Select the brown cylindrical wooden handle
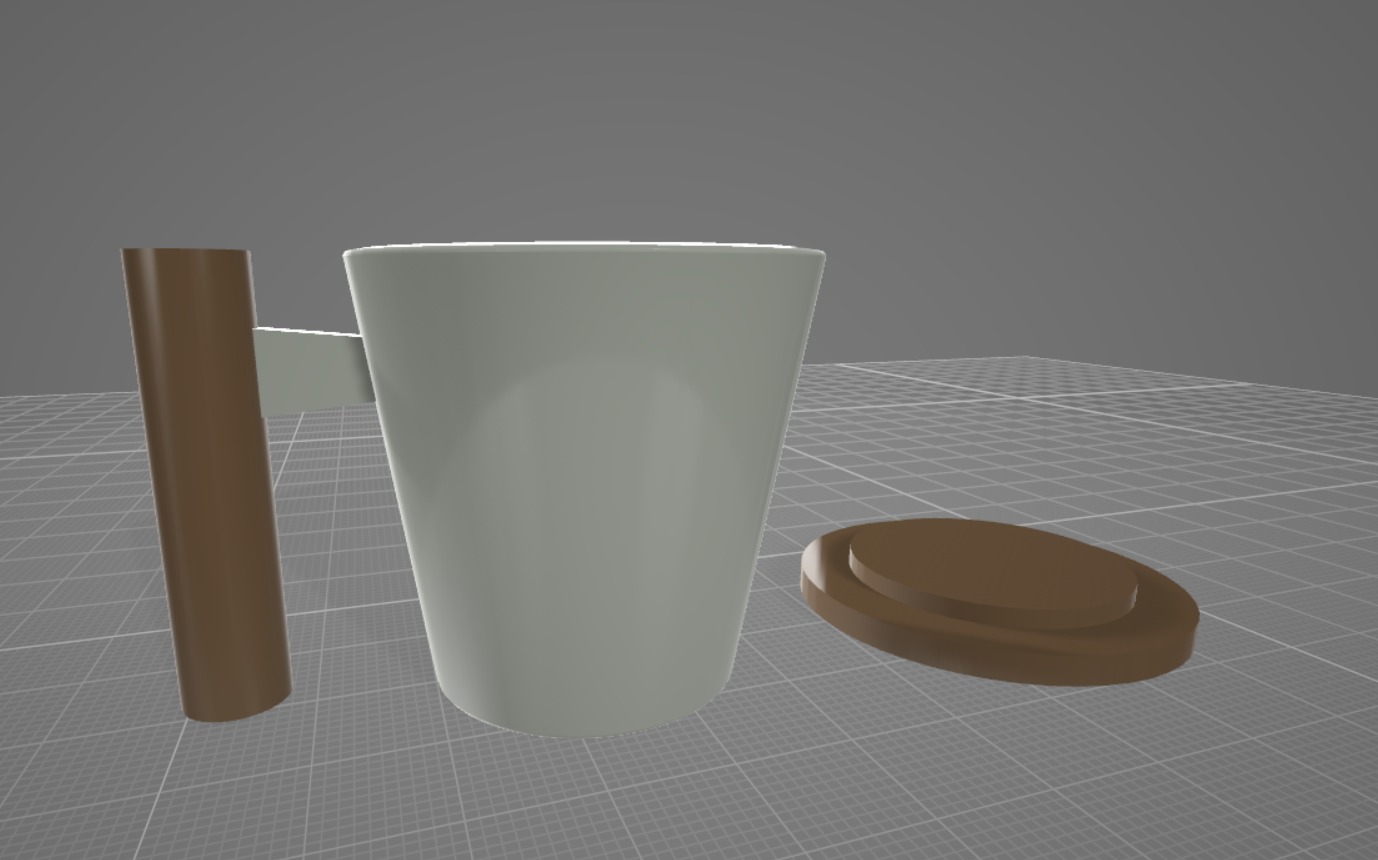The width and height of the screenshot is (1378, 860). (x=207, y=484)
